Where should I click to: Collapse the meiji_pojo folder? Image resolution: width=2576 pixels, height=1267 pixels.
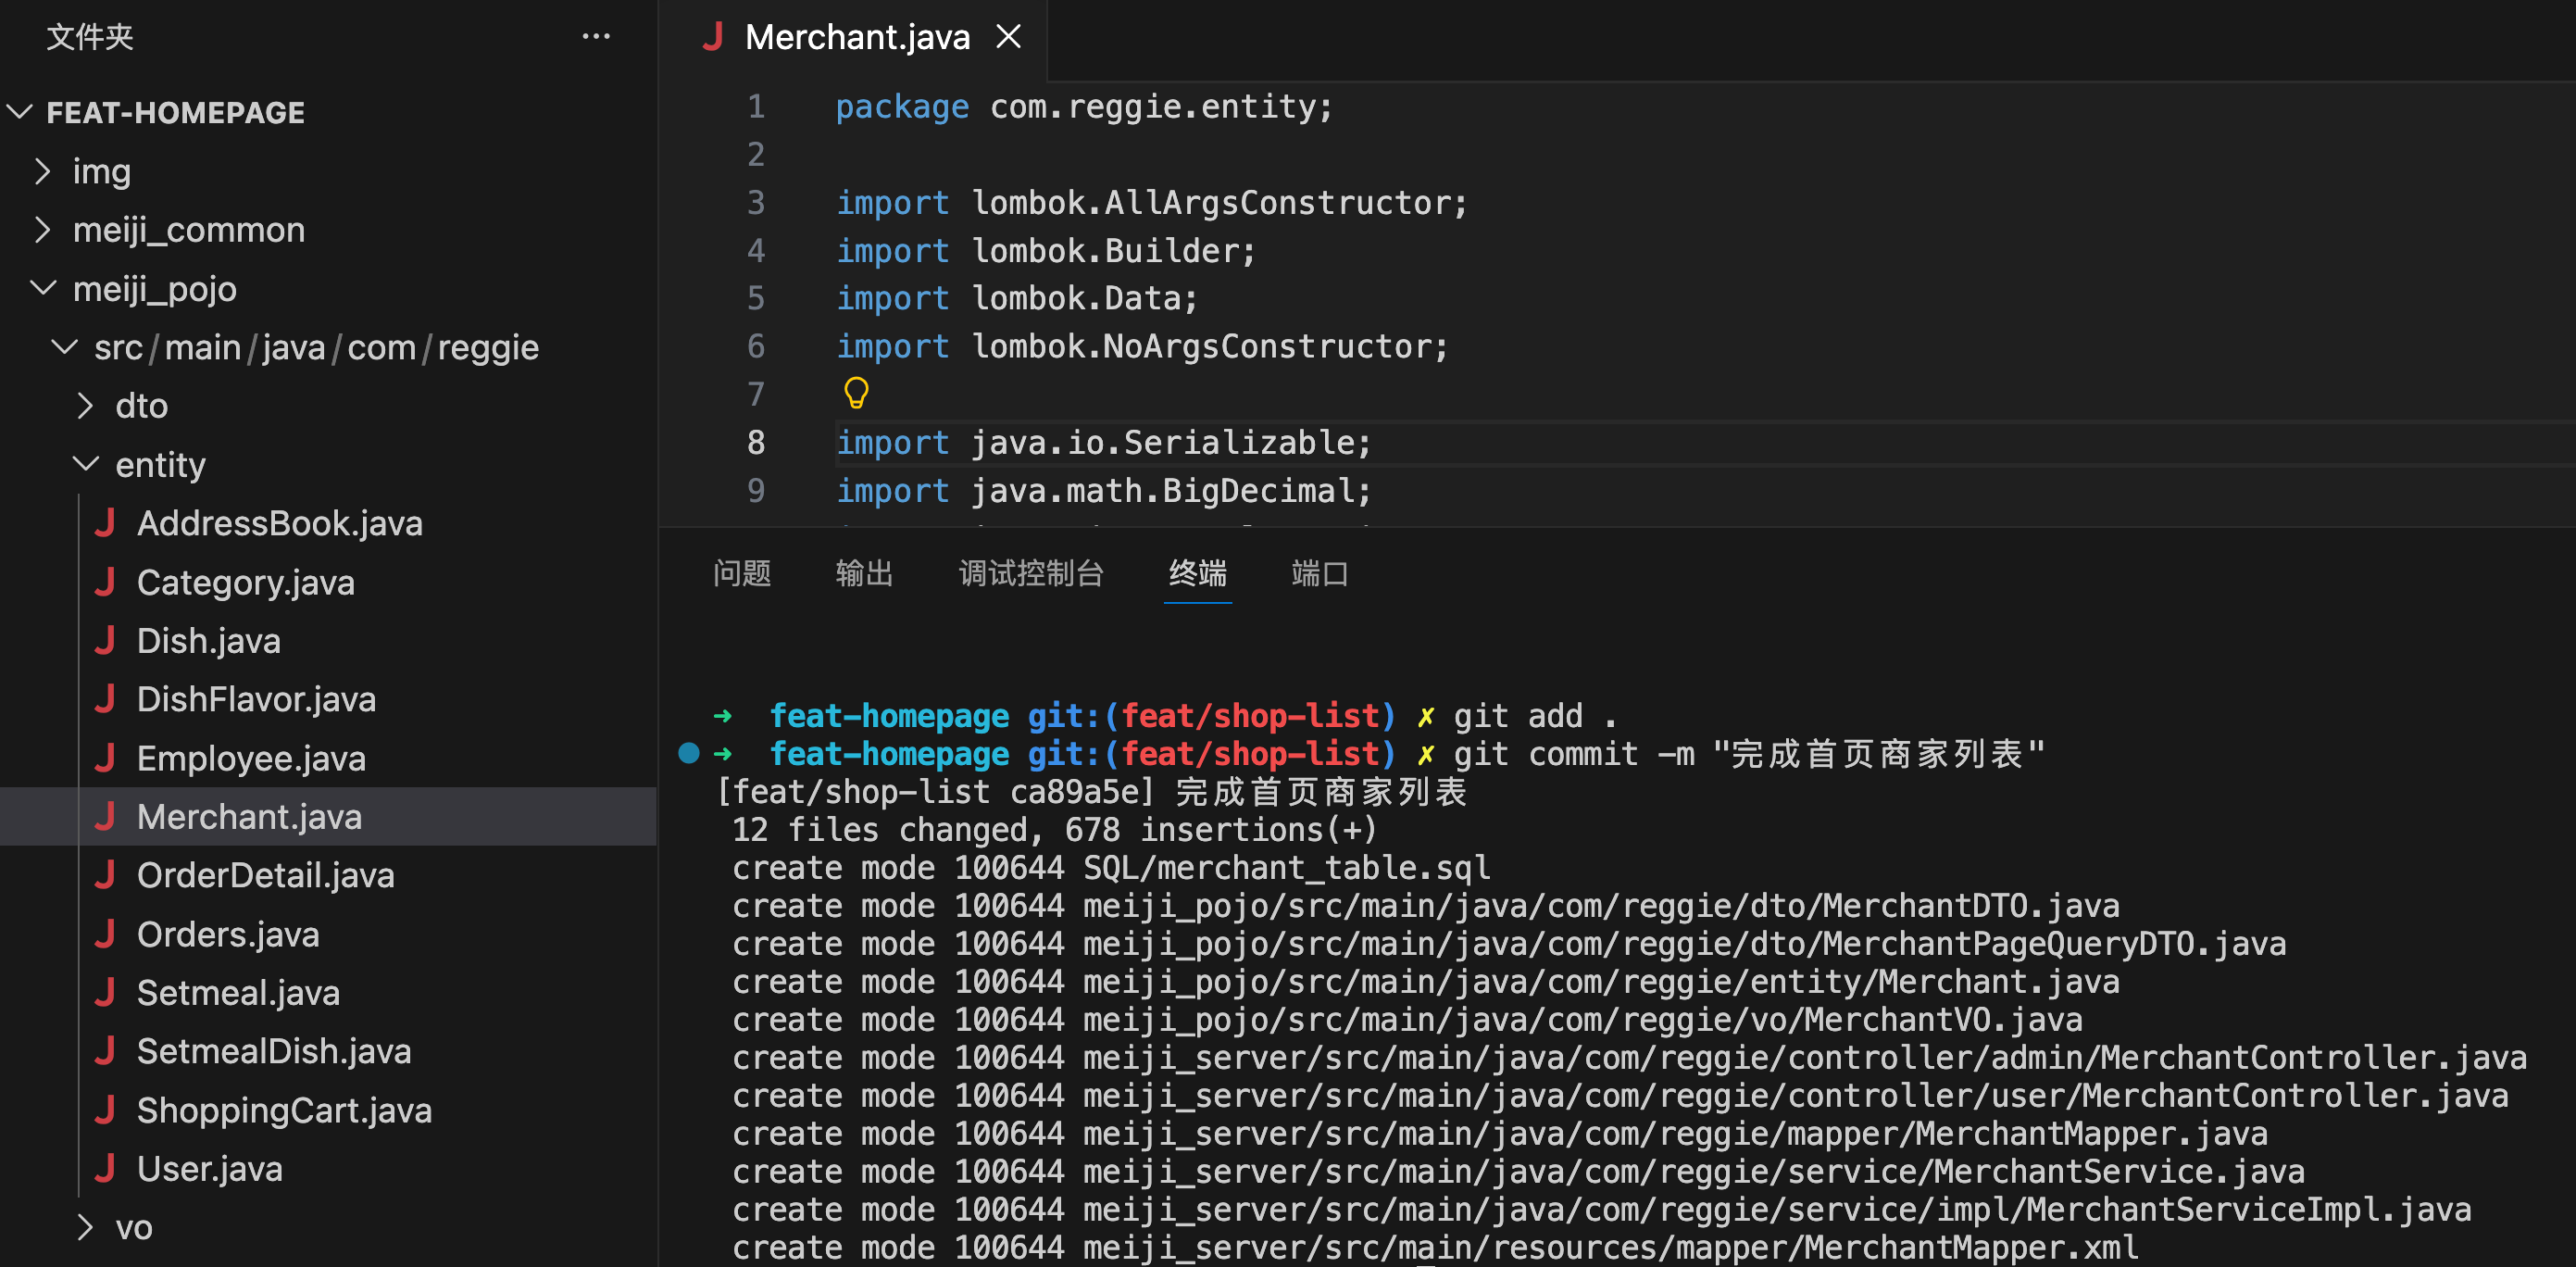42,289
